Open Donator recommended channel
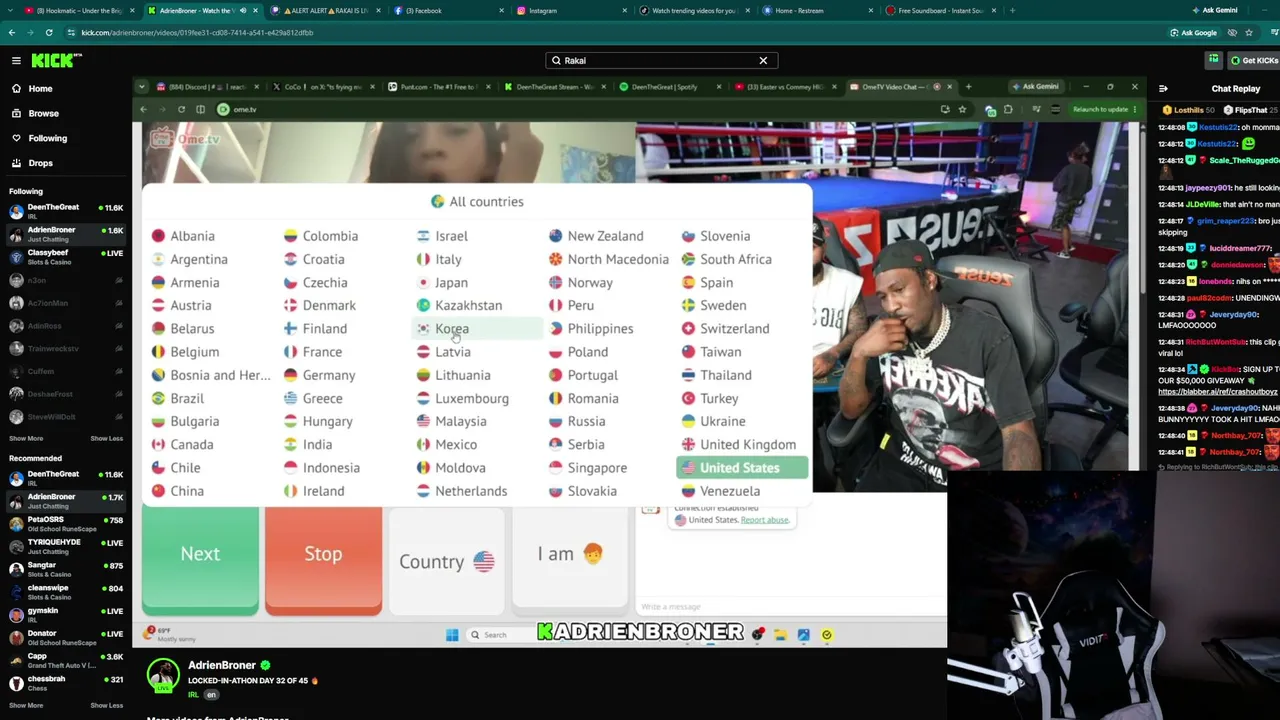The image size is (1280, 720). point(65,637)
